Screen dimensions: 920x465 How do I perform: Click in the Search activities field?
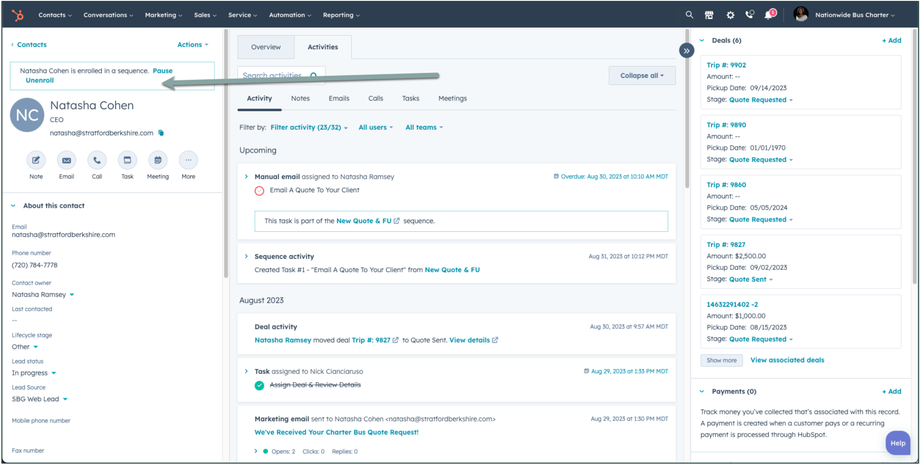click(275, 75)
